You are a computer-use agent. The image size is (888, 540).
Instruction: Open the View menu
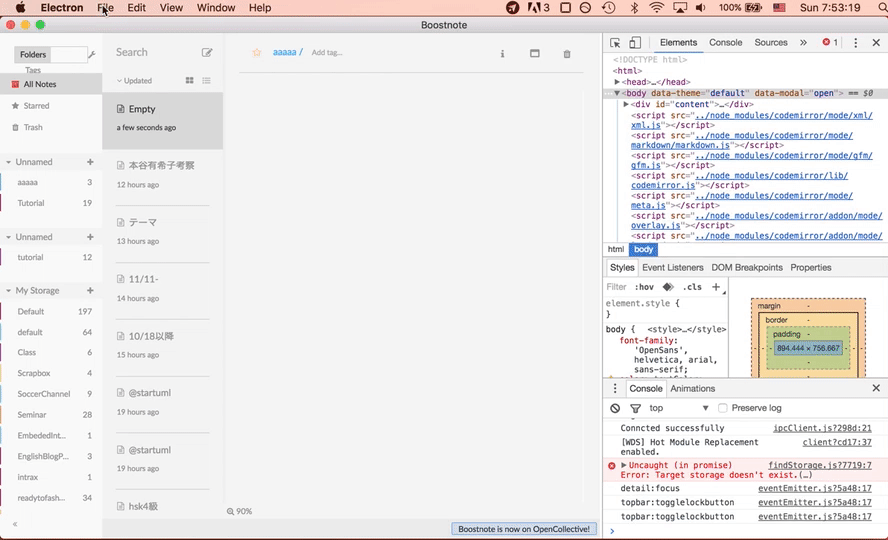tap(171, 8)
